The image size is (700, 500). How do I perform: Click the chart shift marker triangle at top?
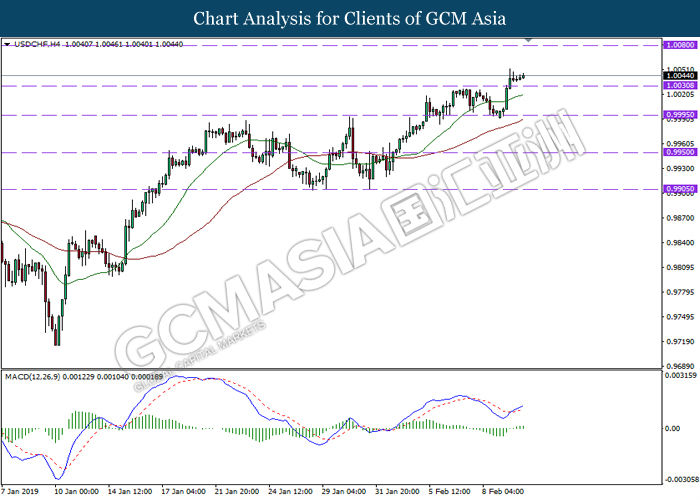(x=529, y=40)
